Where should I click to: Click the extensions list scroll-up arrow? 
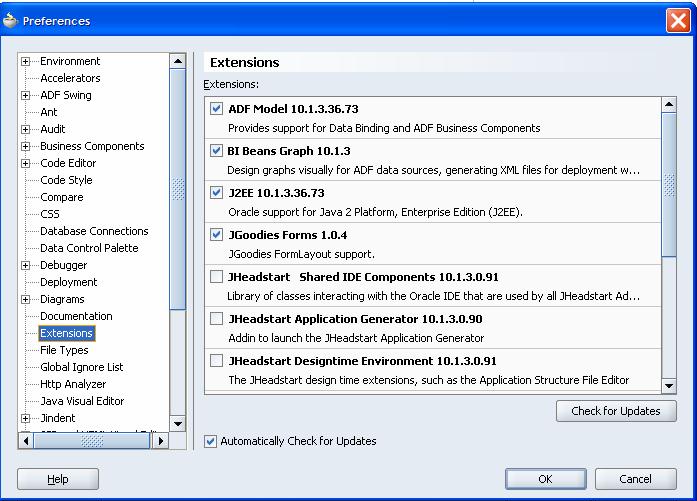click(x=668, y=104)
